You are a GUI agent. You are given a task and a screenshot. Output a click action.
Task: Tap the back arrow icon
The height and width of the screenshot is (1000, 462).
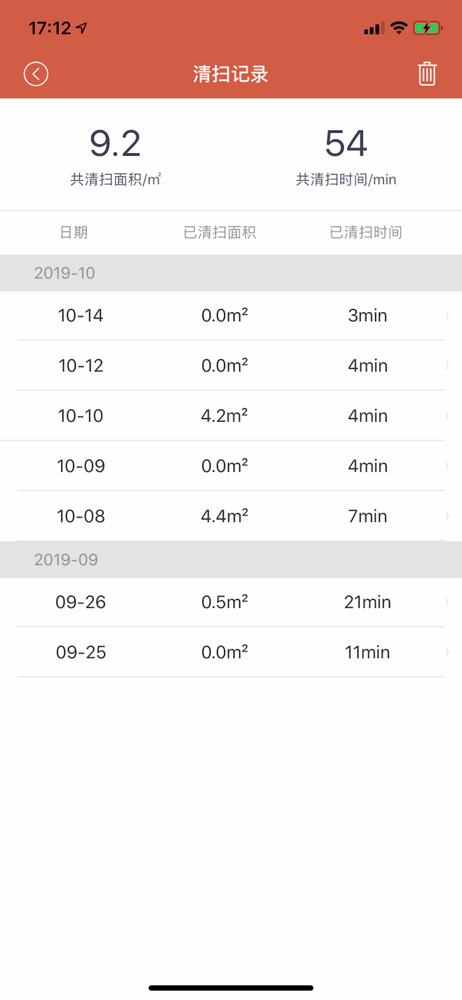[x=36, y=74]
